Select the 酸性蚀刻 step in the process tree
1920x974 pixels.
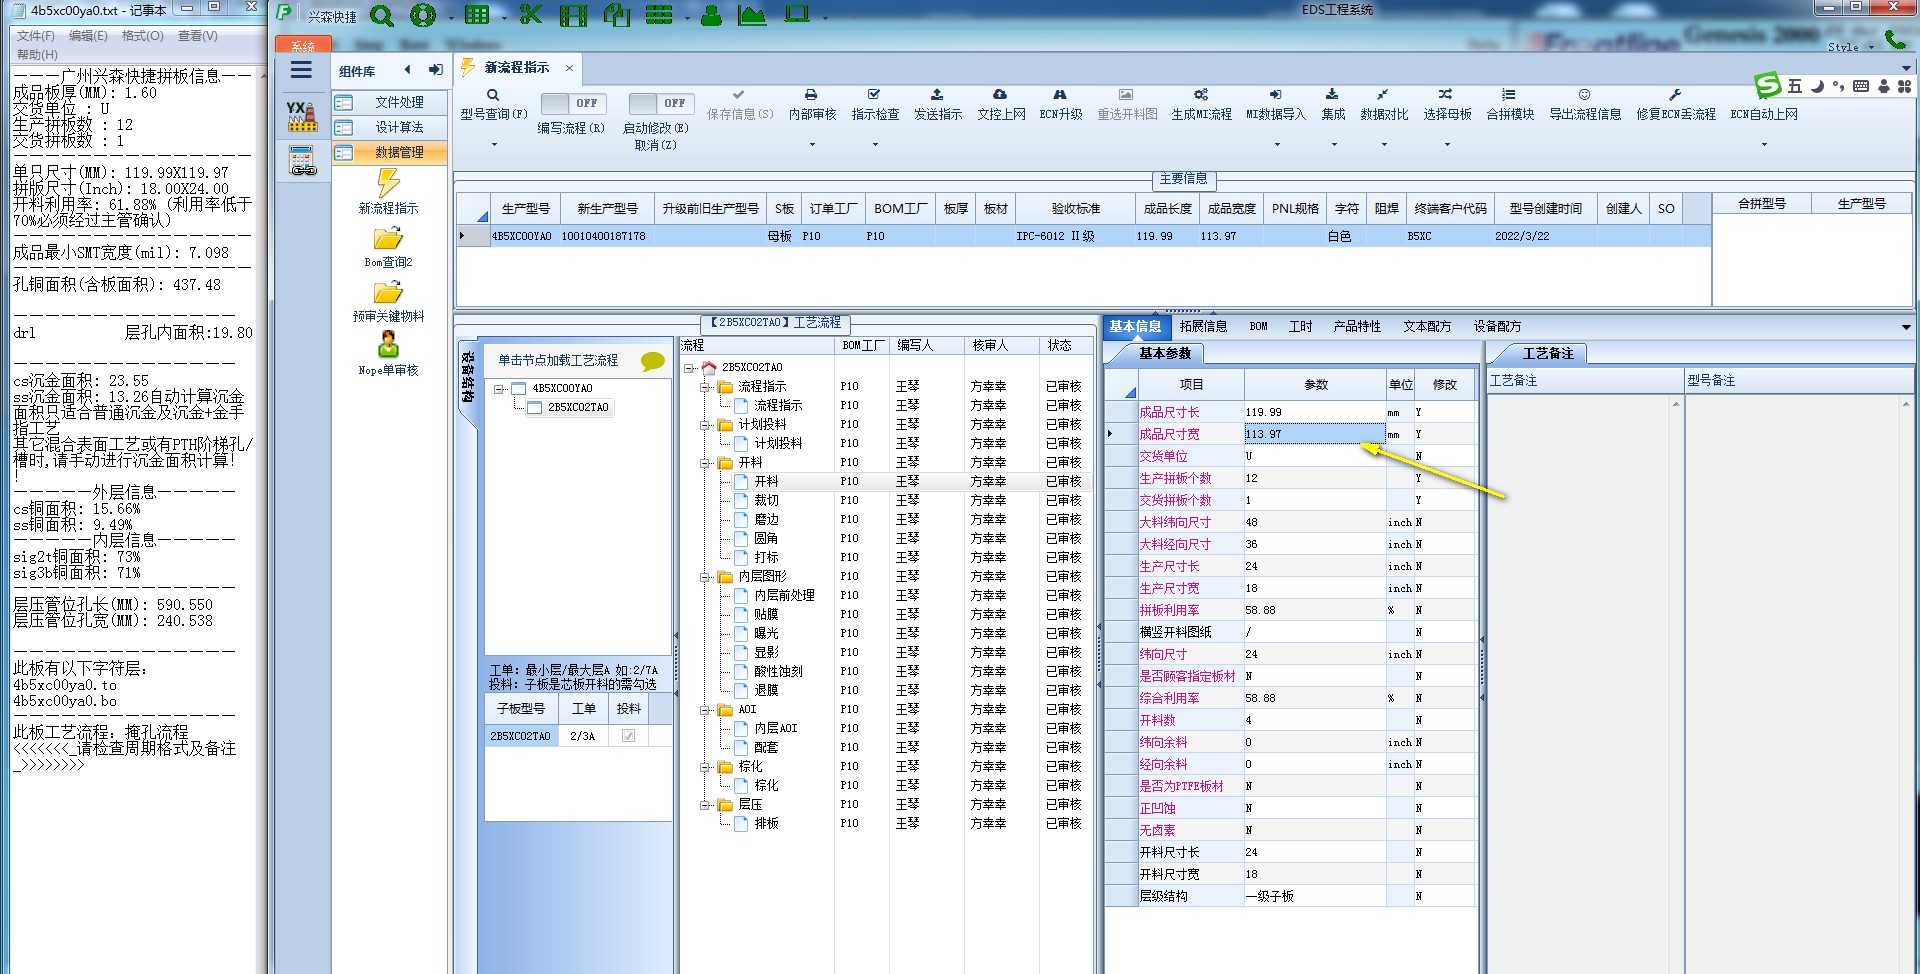778,671
